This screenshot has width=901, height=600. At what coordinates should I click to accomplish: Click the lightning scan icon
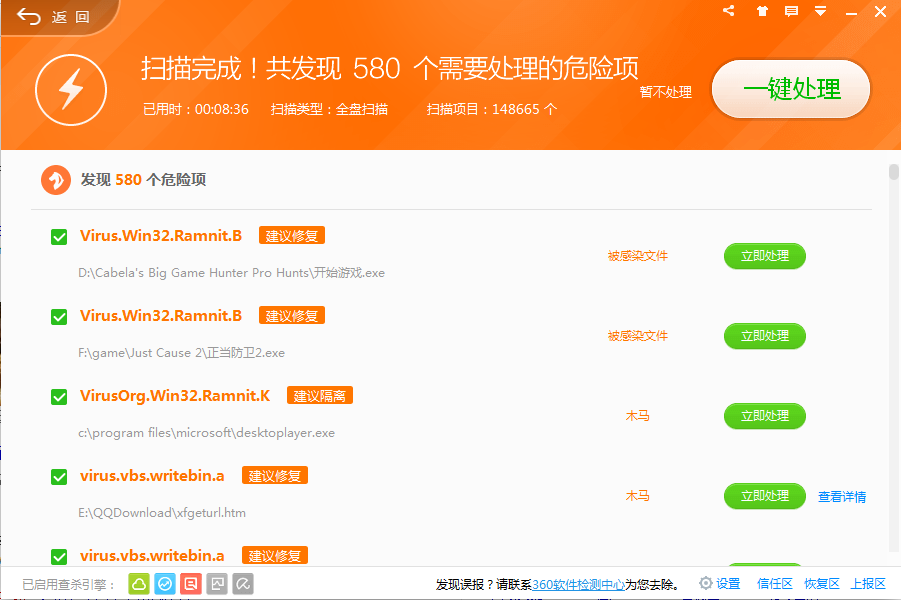[71, 90]
